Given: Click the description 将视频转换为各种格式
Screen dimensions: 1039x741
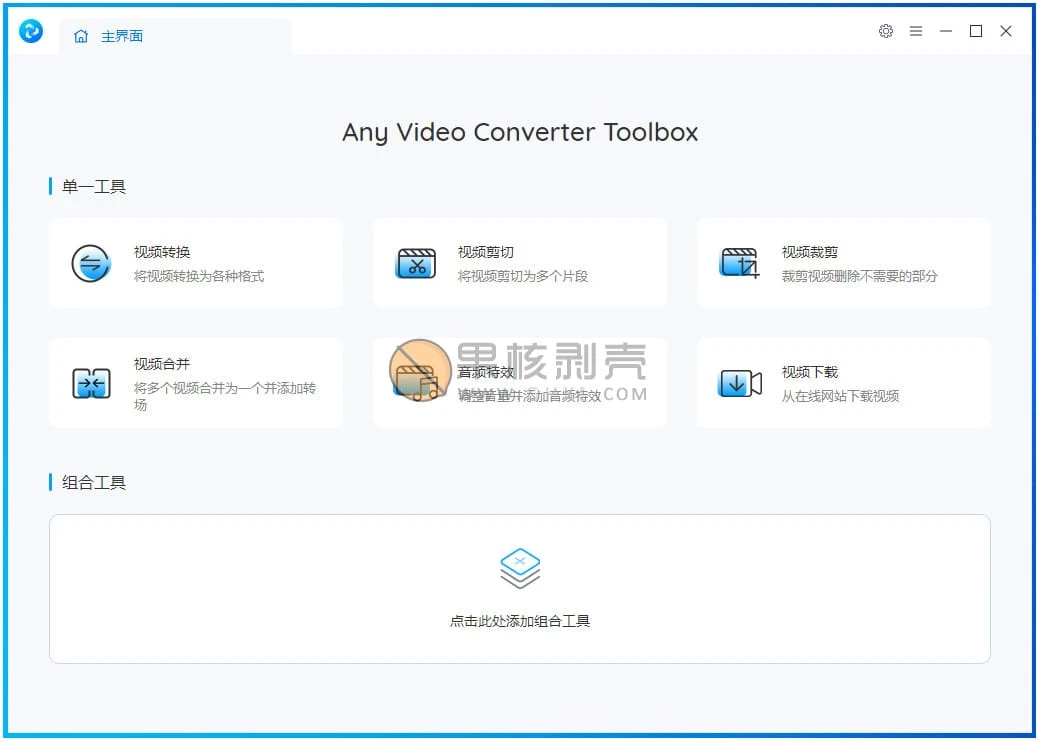Looking at the screenshot, I should coord(199,276).
